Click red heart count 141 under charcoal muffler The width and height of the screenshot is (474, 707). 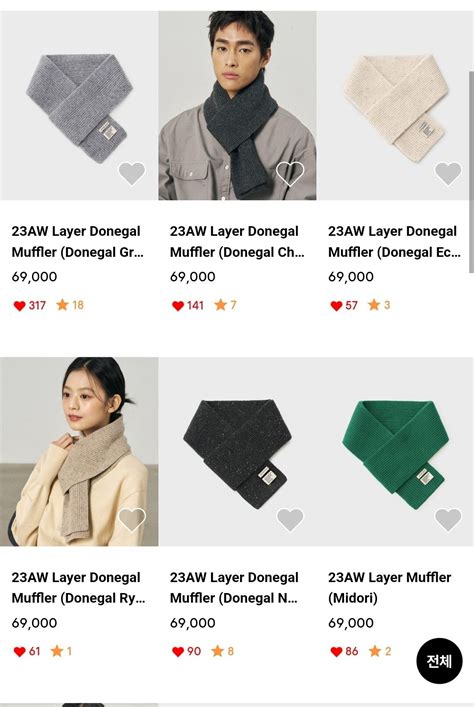(x=188, y=305)
